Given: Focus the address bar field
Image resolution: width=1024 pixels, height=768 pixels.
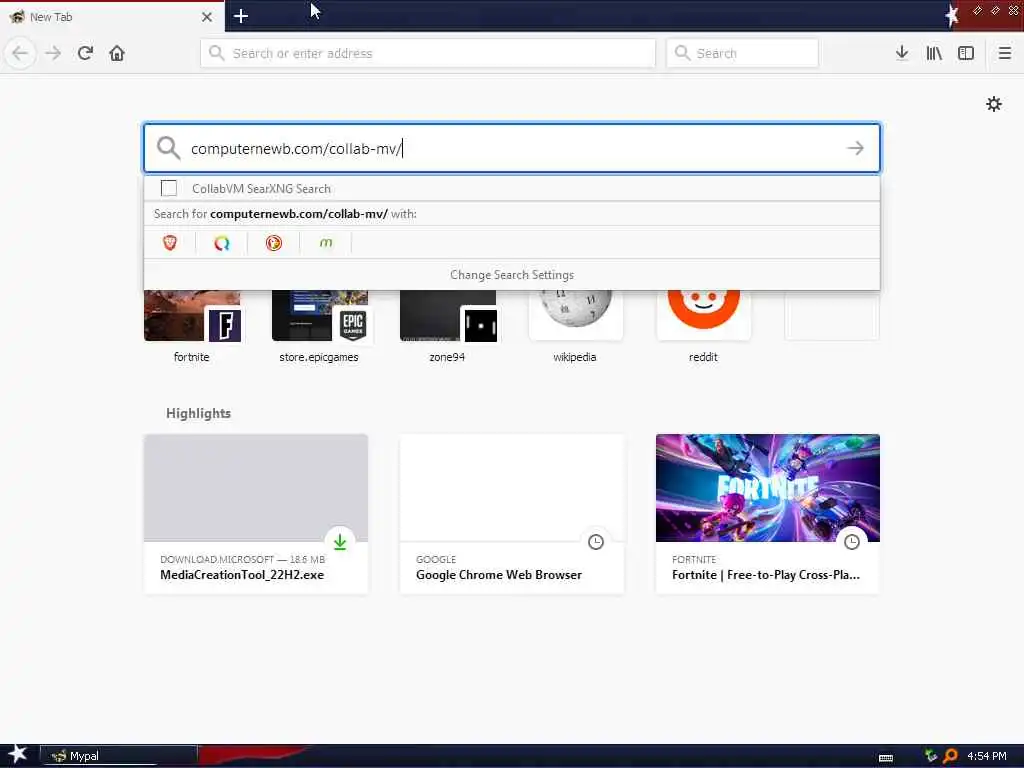Looking at the screenshot, I should pyautogui.click(x=428, y=53).
